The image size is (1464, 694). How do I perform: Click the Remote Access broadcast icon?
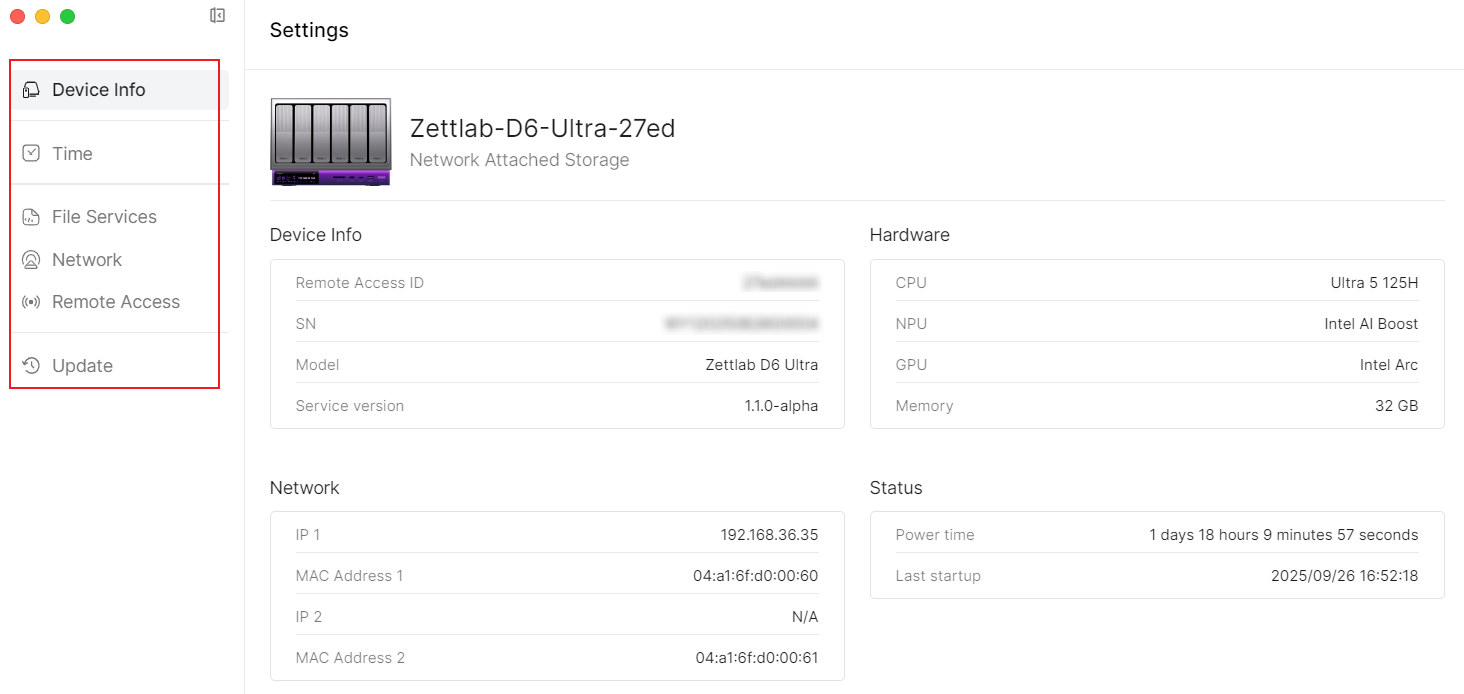[x=31, y=302]
